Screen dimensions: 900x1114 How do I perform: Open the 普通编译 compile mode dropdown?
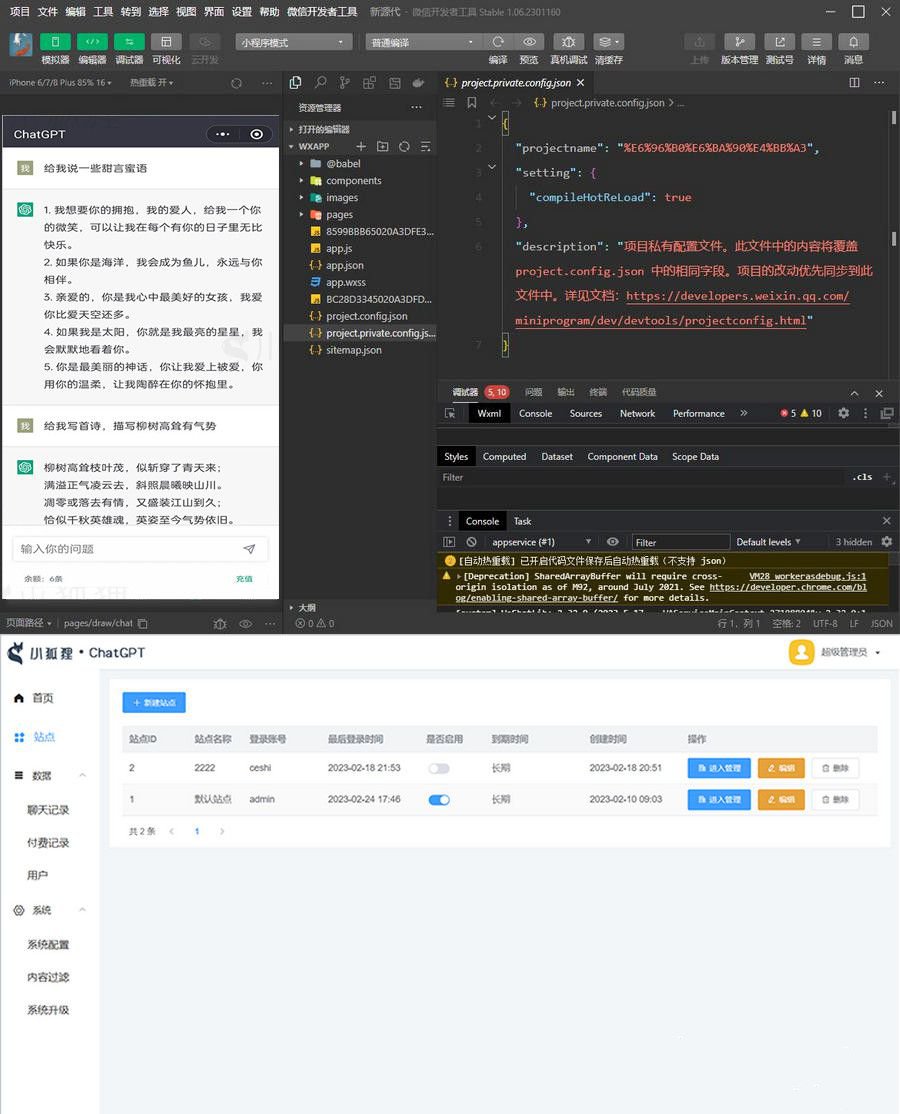point(420,41)
